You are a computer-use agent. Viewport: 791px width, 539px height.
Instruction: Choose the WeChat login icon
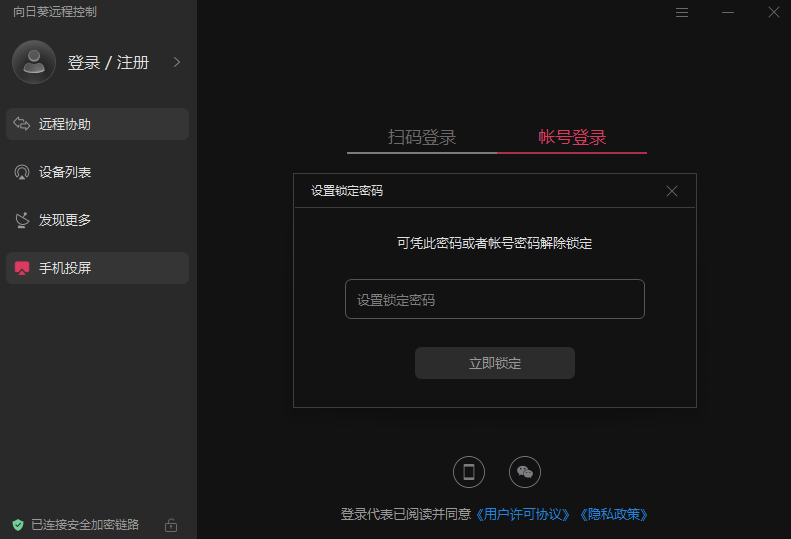525,472
